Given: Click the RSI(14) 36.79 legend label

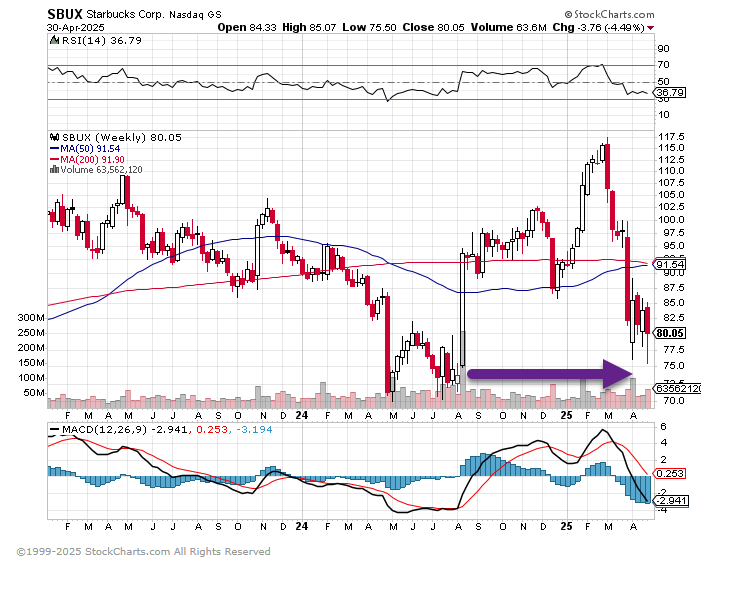Looking at the screenshot, I should click(x=102, y=41).
